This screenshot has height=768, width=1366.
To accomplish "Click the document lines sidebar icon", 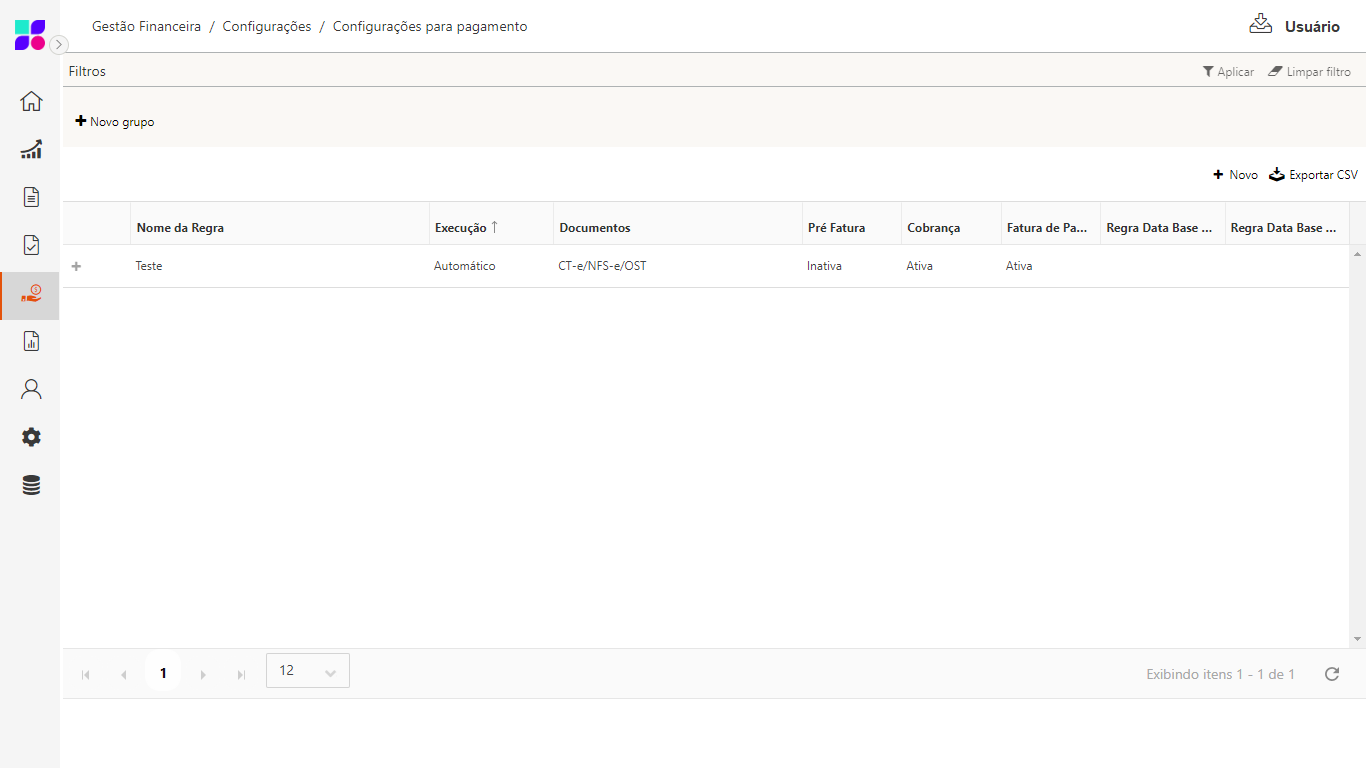I will [31, 197].
